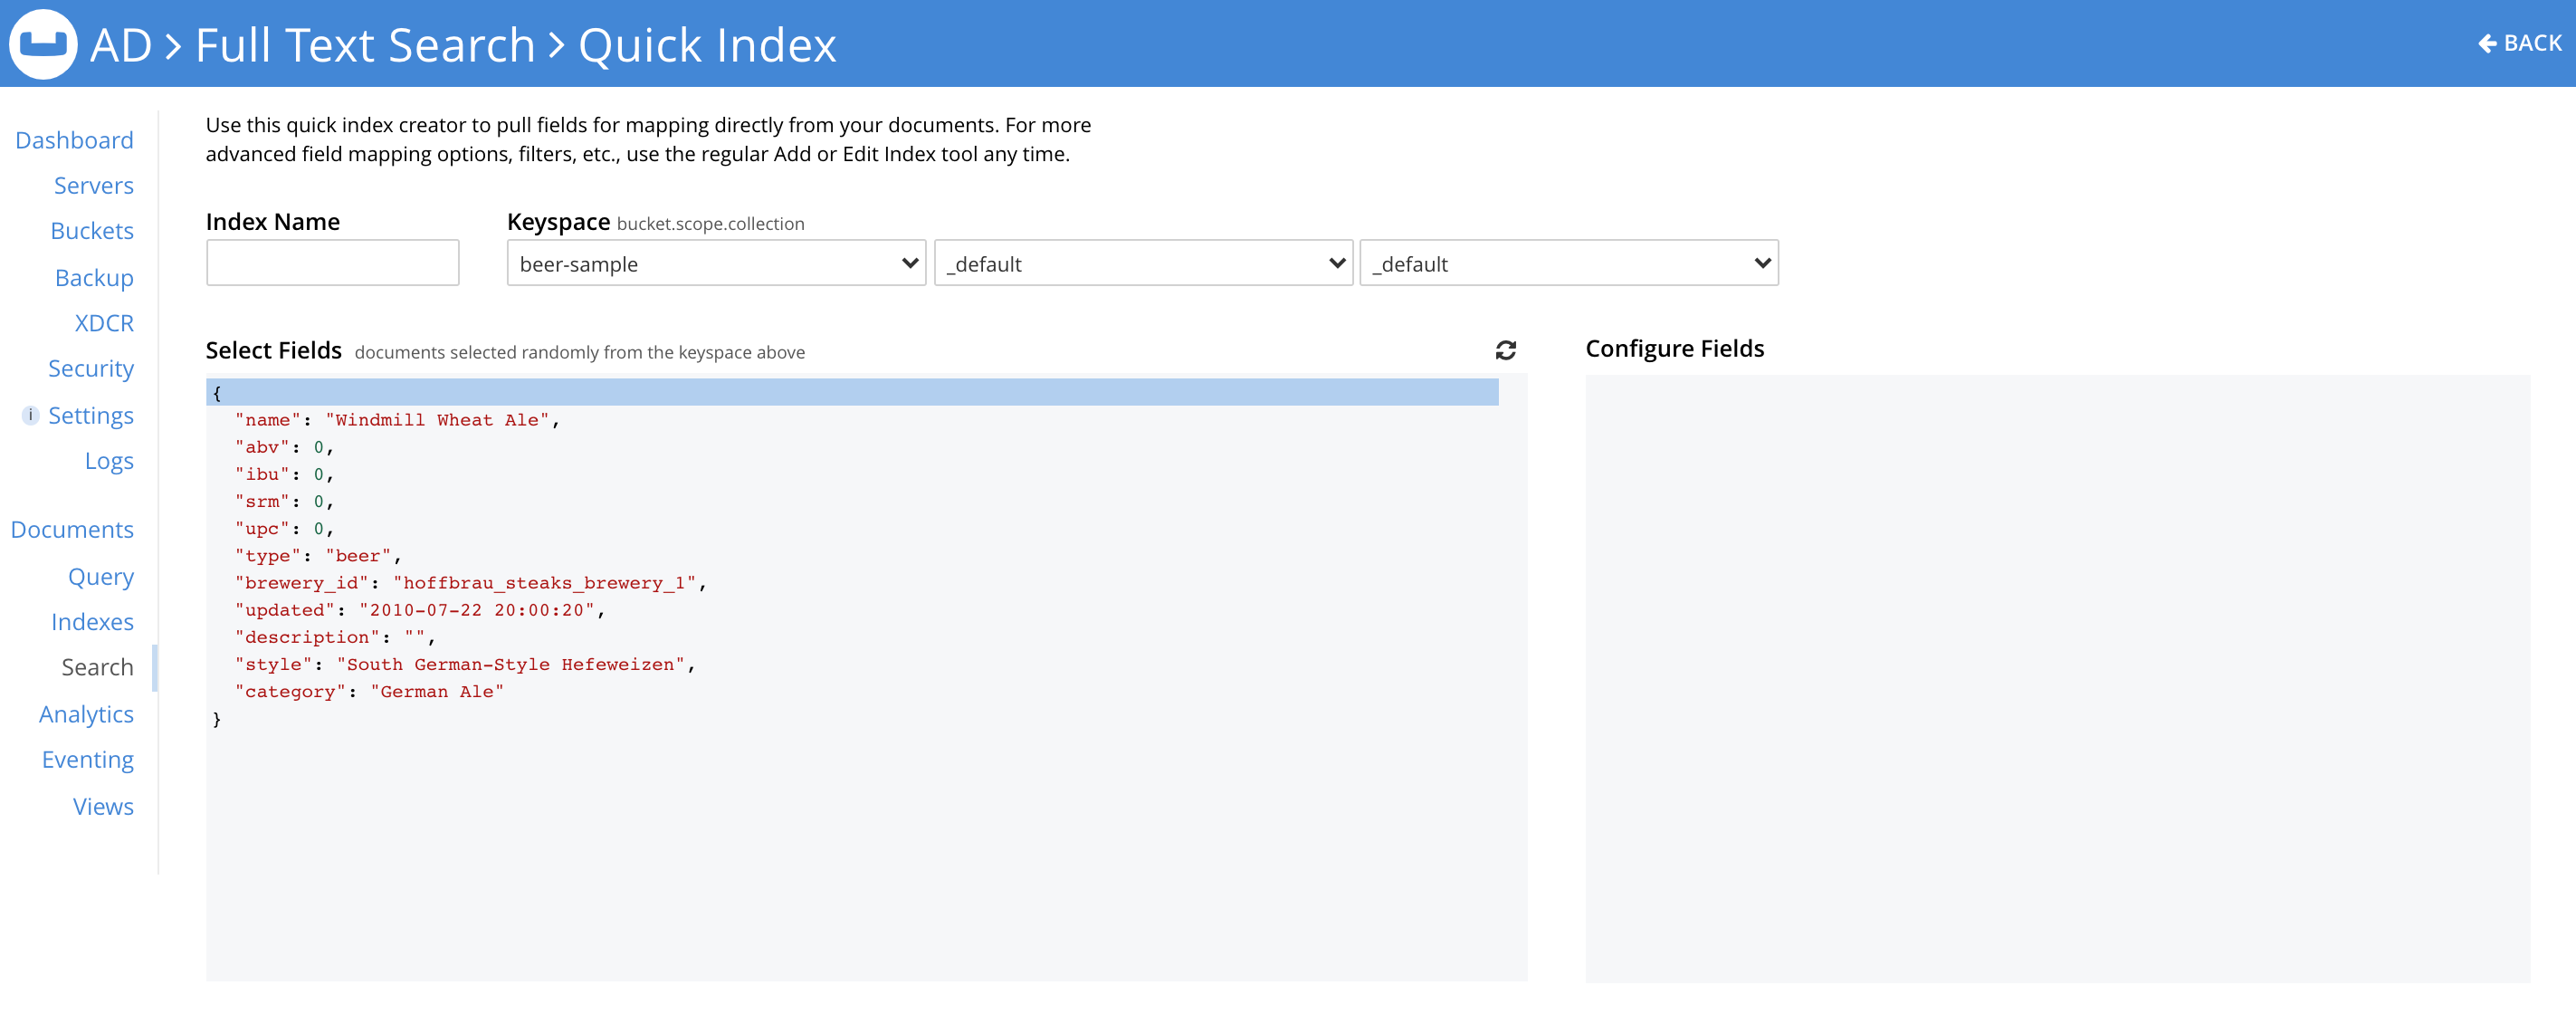This screenshot has width=2576, height=1014.
Task: Open Security settings from sidebar
Action: (x=90, y=369)
